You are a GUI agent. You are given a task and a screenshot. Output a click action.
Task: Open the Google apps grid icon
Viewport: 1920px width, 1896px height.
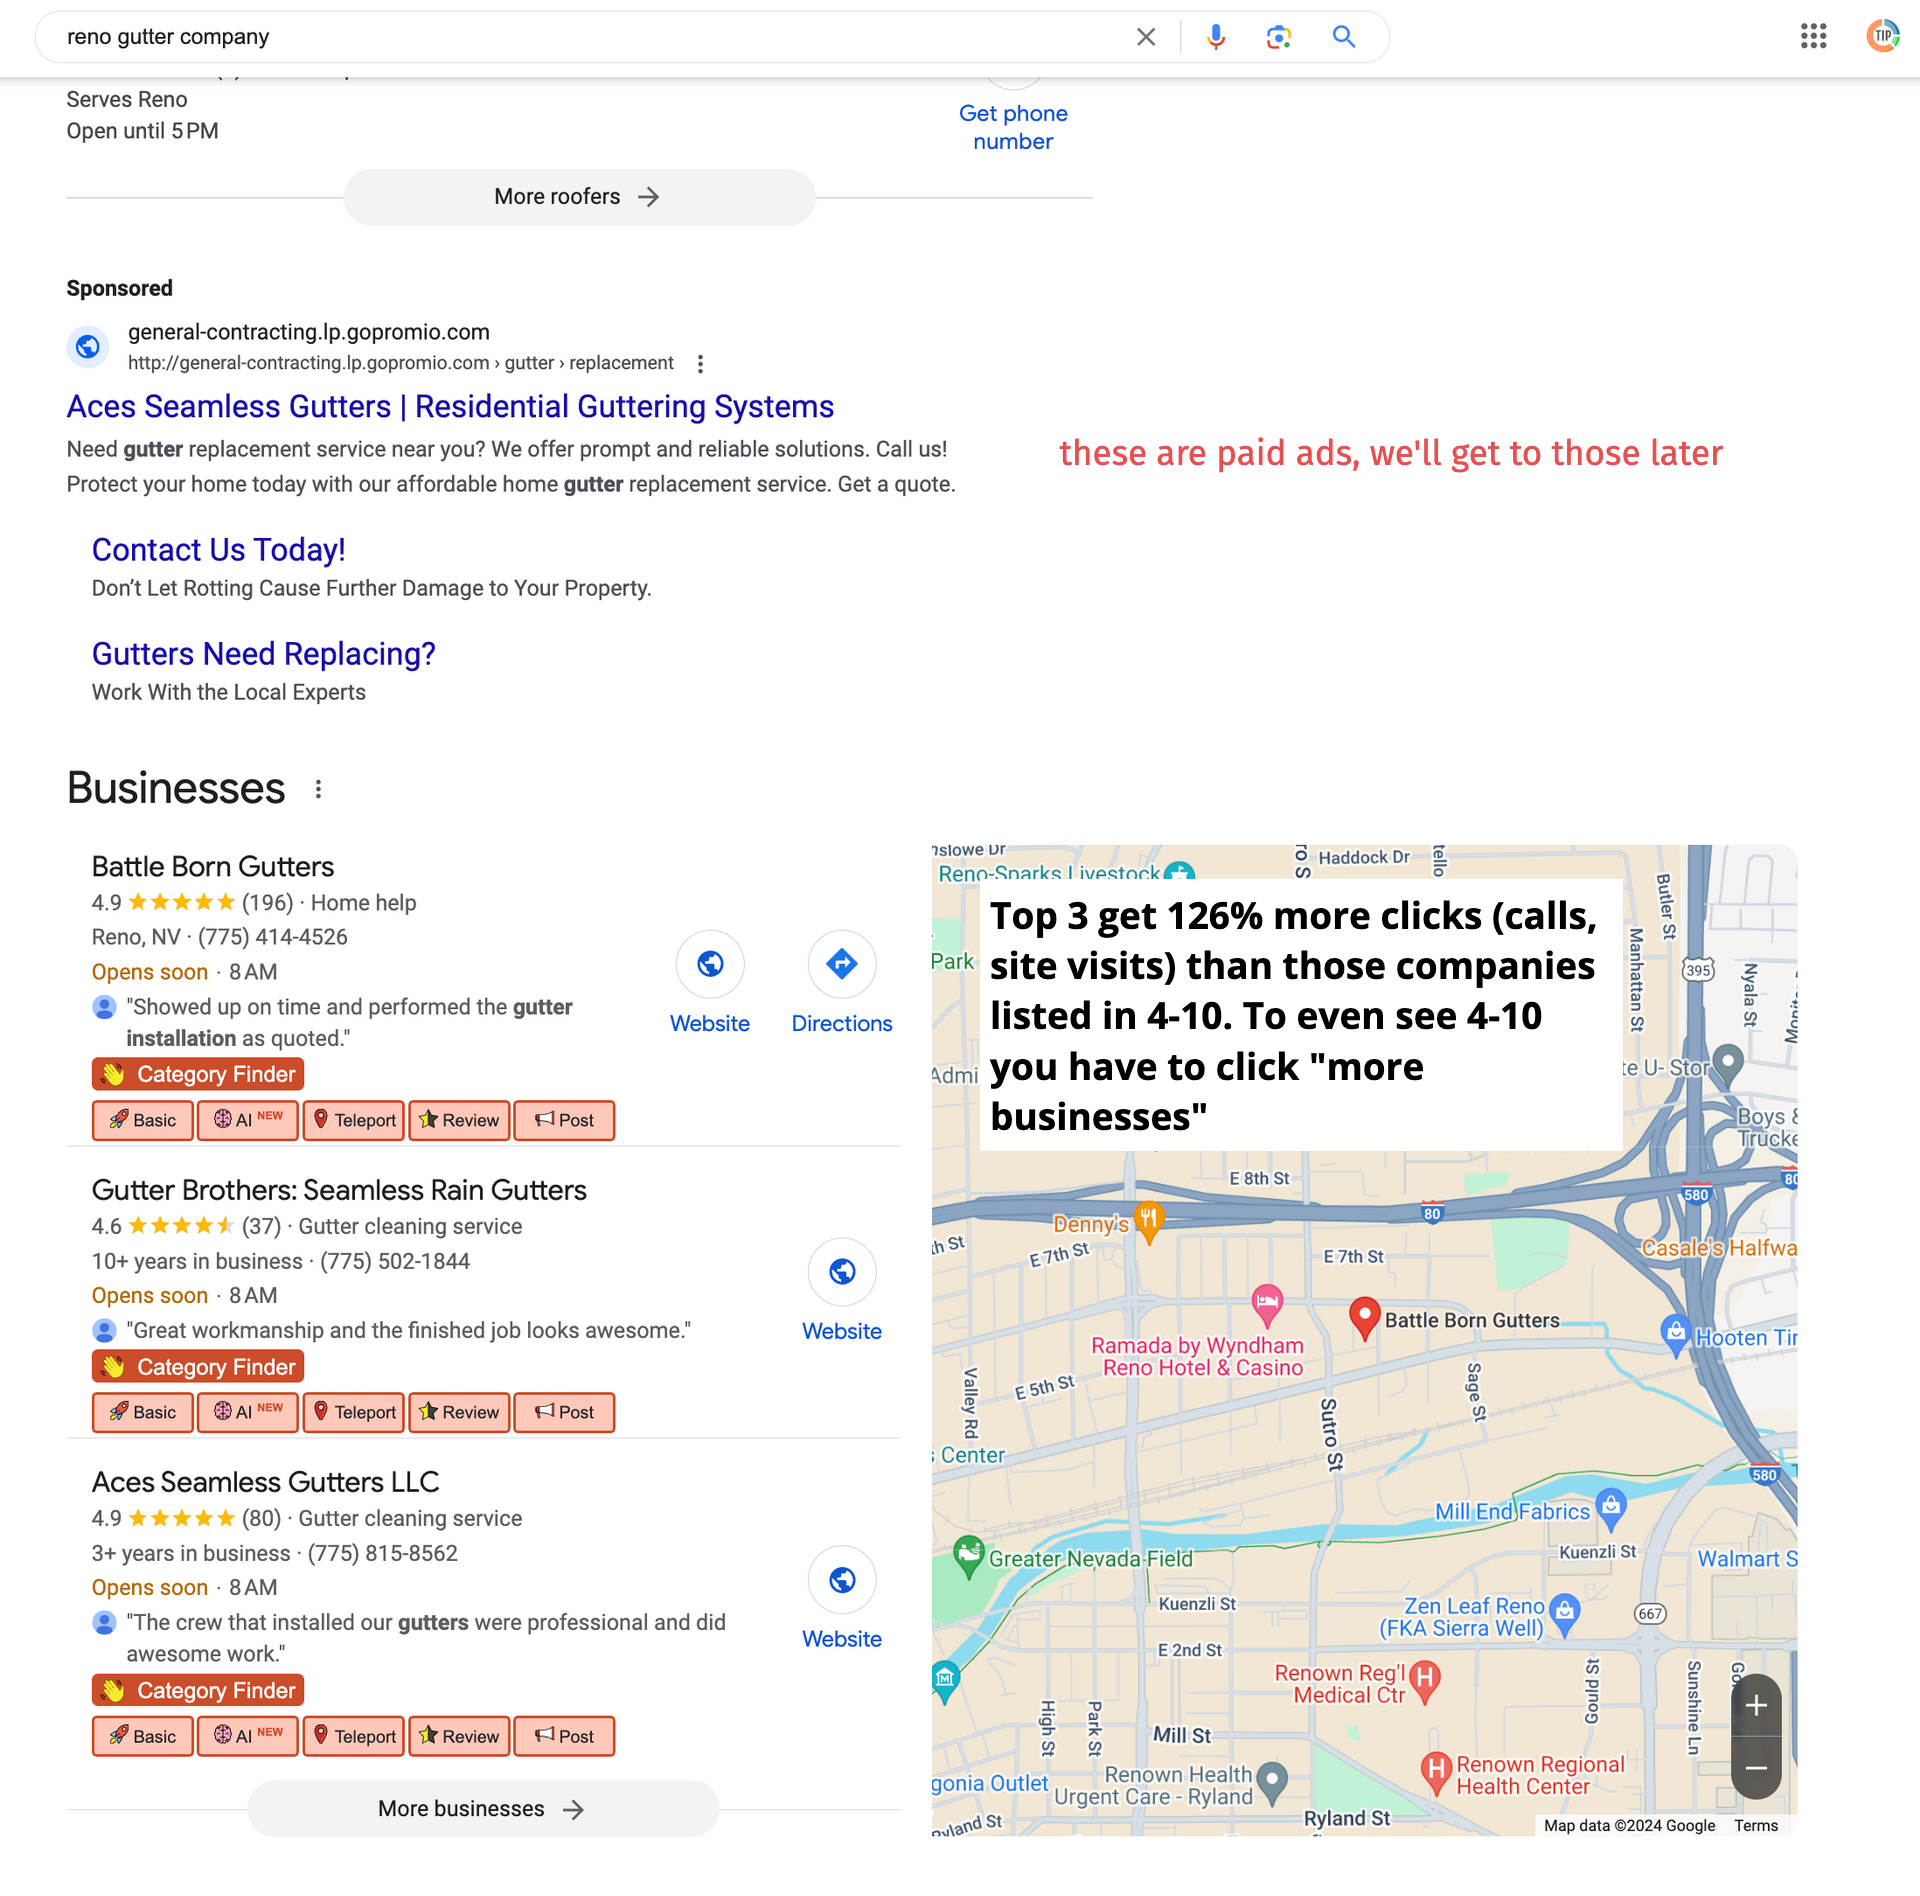pos(1813,37)
